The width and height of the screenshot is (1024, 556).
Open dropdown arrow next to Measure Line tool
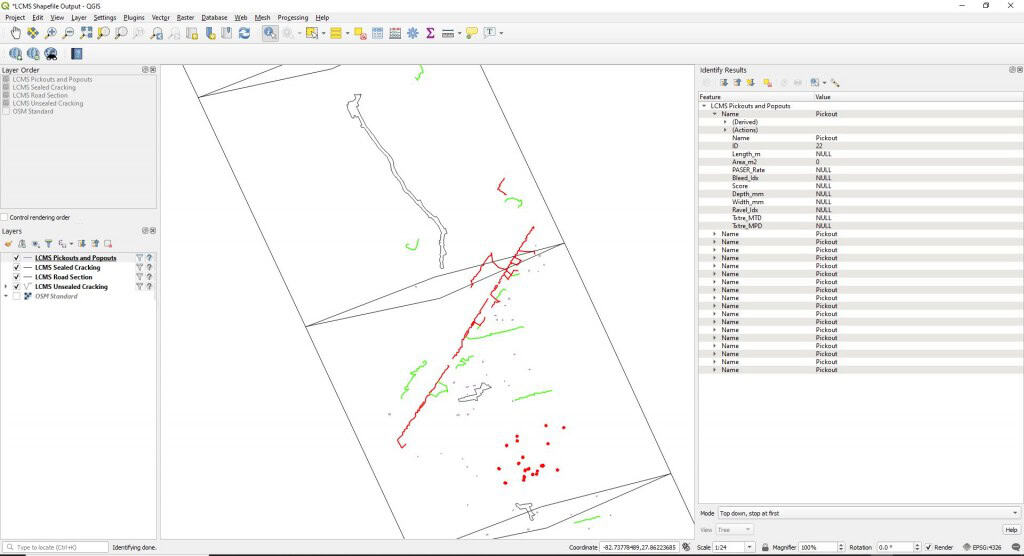tap(459, 33)
